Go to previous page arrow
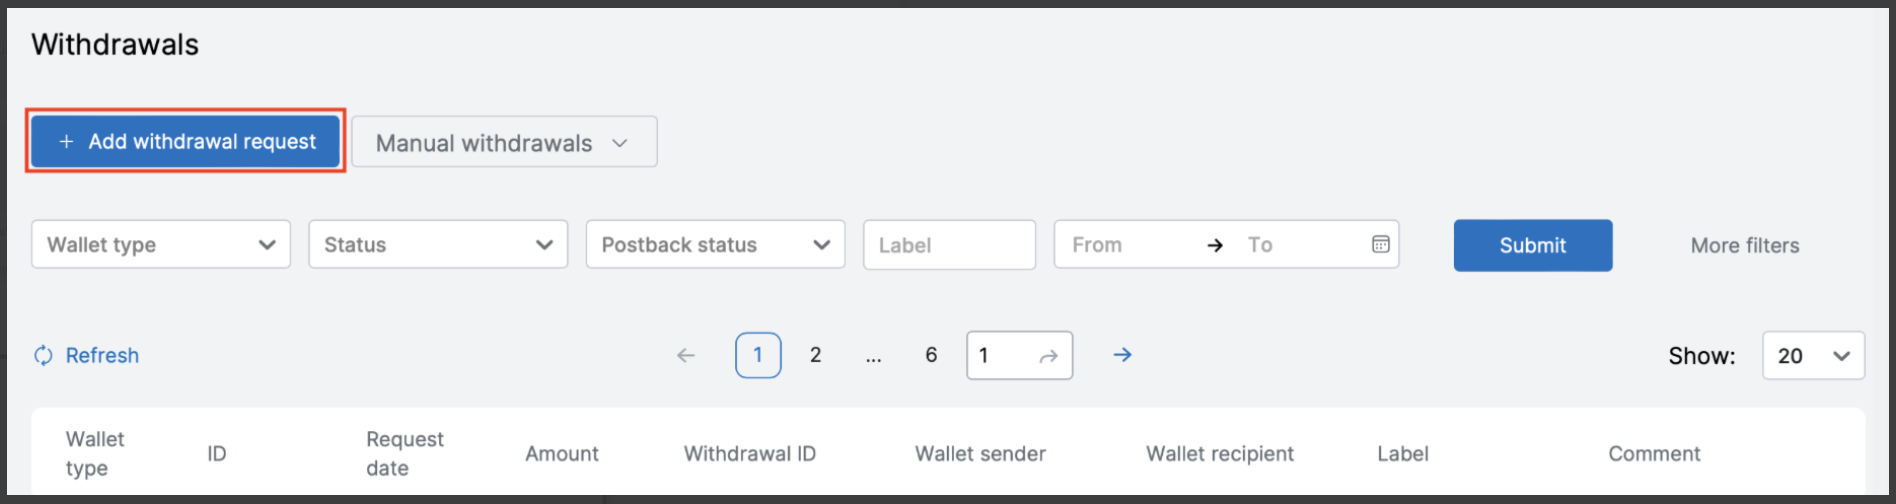 (685, 355)
